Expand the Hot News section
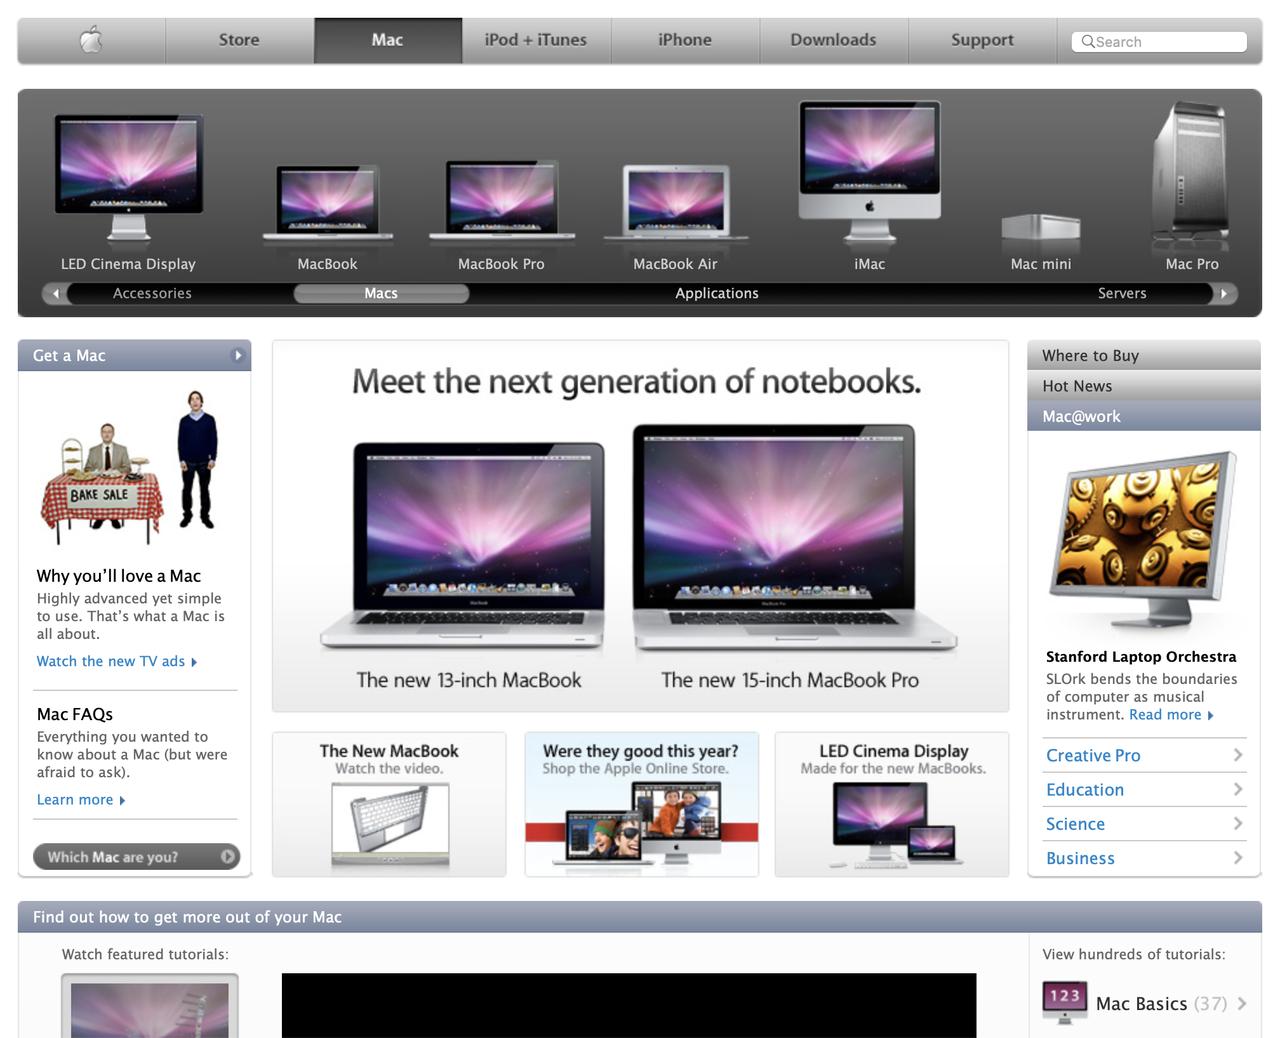 (1144, 386)
